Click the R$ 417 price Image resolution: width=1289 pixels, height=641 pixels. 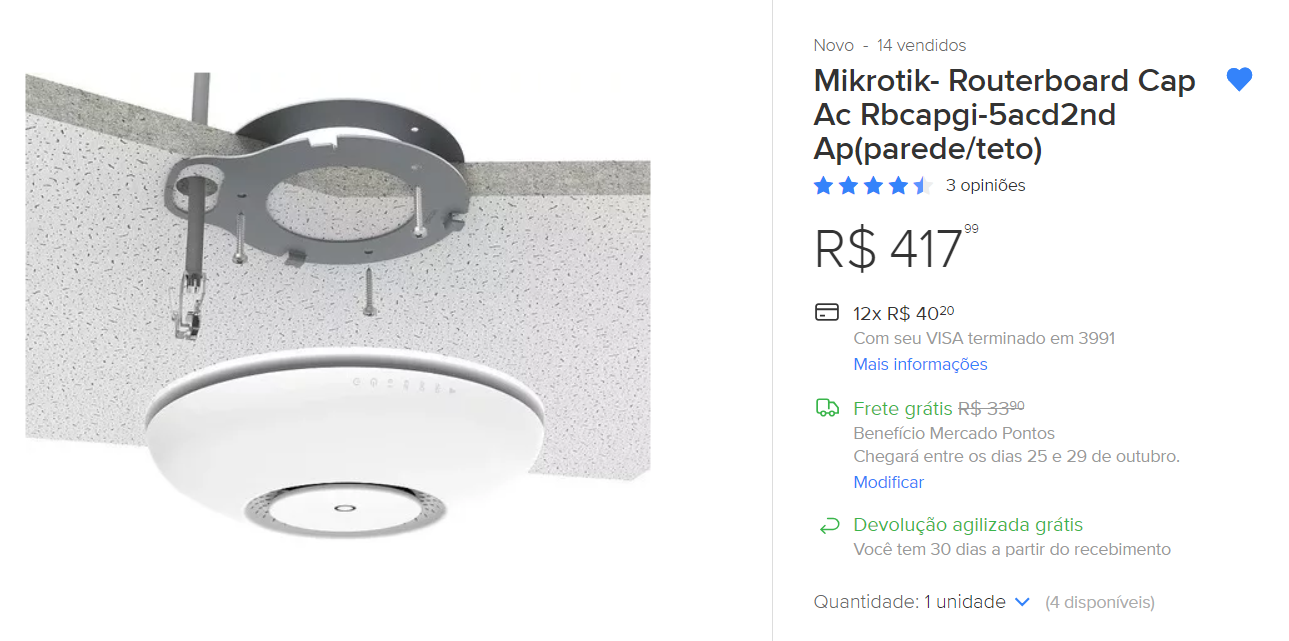[896, 248]
